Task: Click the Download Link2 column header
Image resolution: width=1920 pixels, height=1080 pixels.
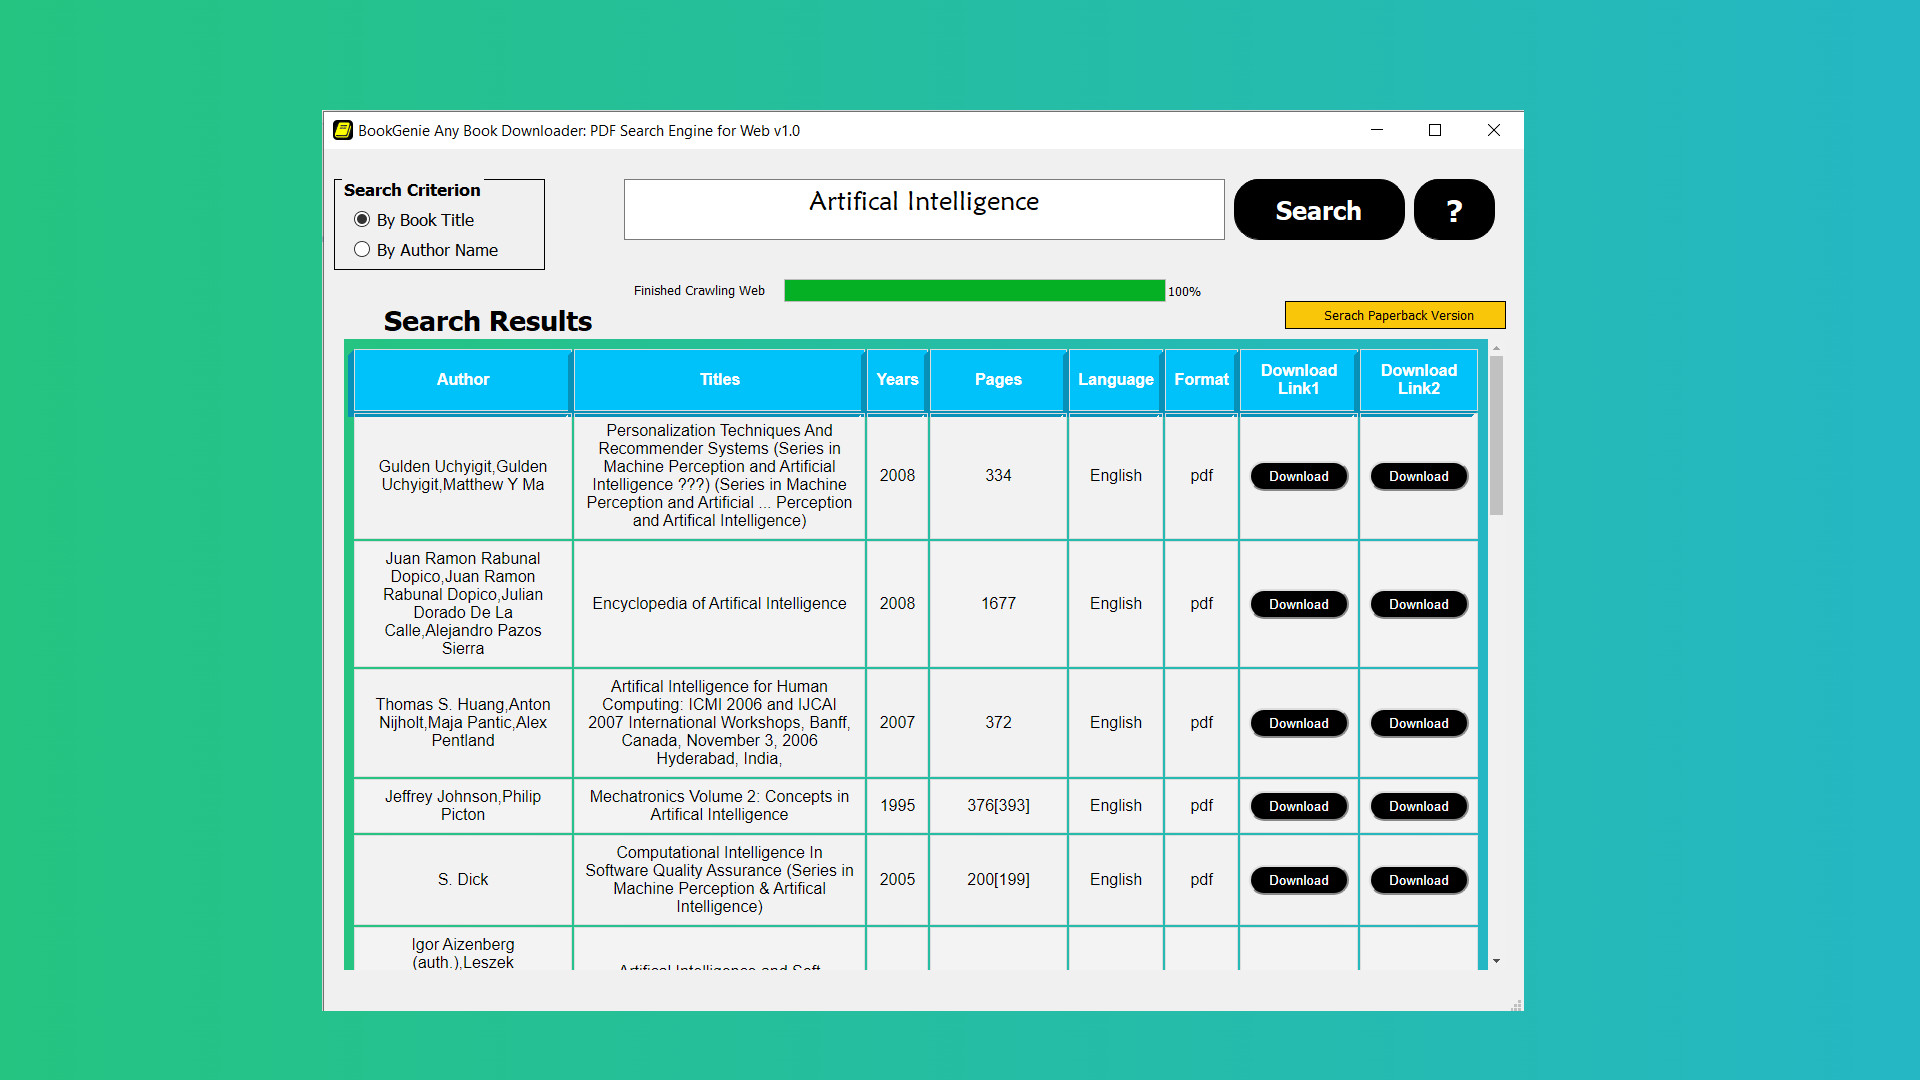Action: tap(1419, 380)
